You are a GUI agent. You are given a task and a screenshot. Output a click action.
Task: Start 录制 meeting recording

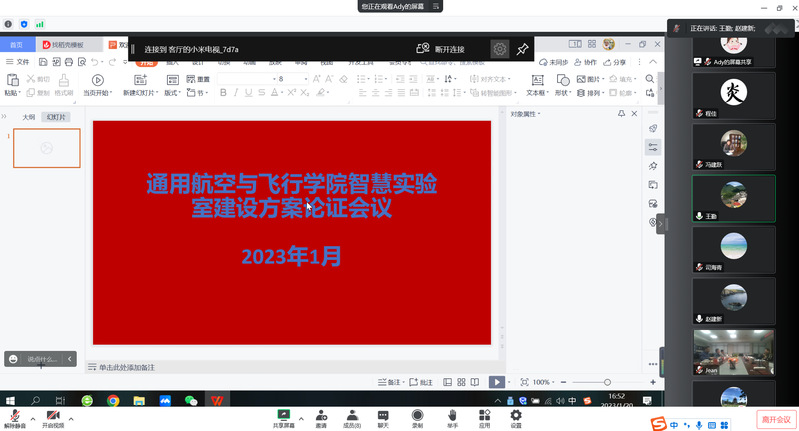pos(416,416)
